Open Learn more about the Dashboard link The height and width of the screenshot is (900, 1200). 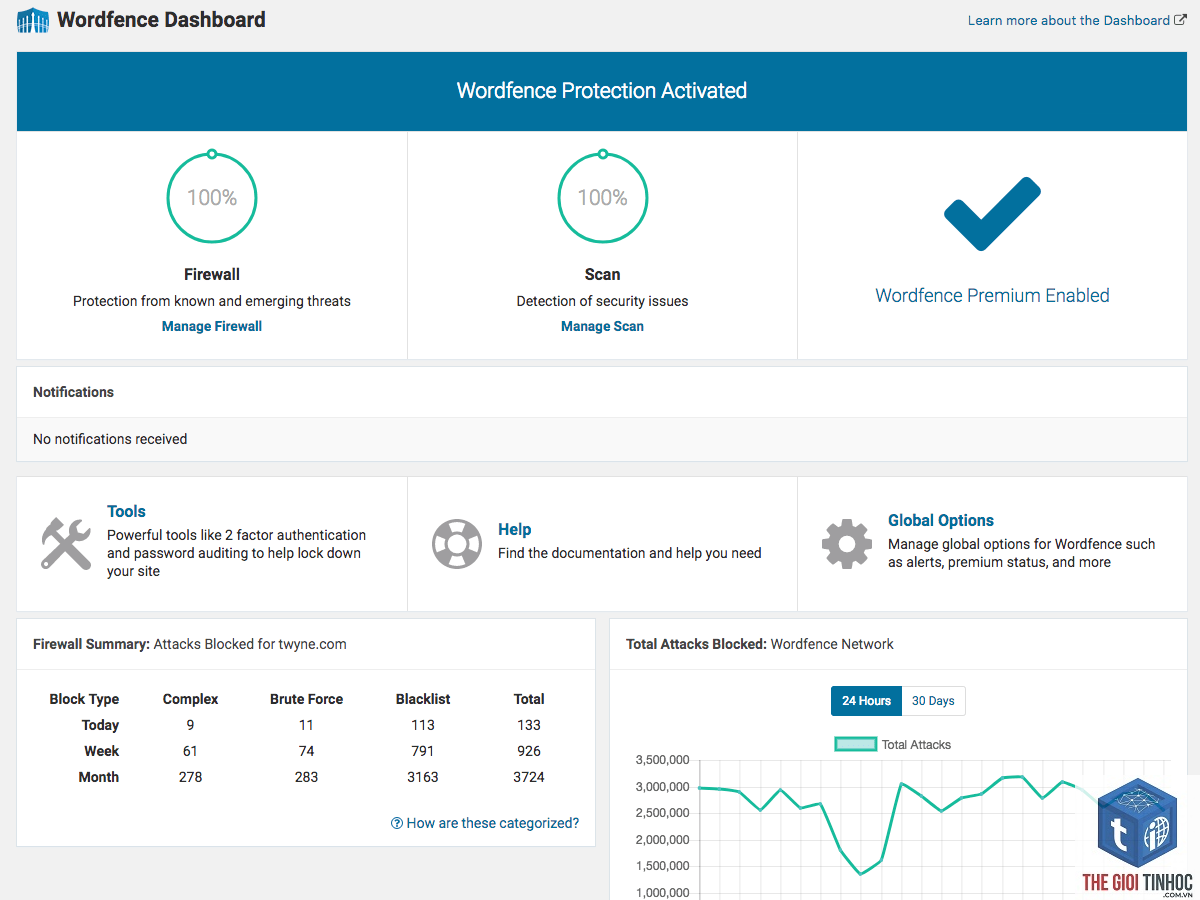pos(1077,20)
